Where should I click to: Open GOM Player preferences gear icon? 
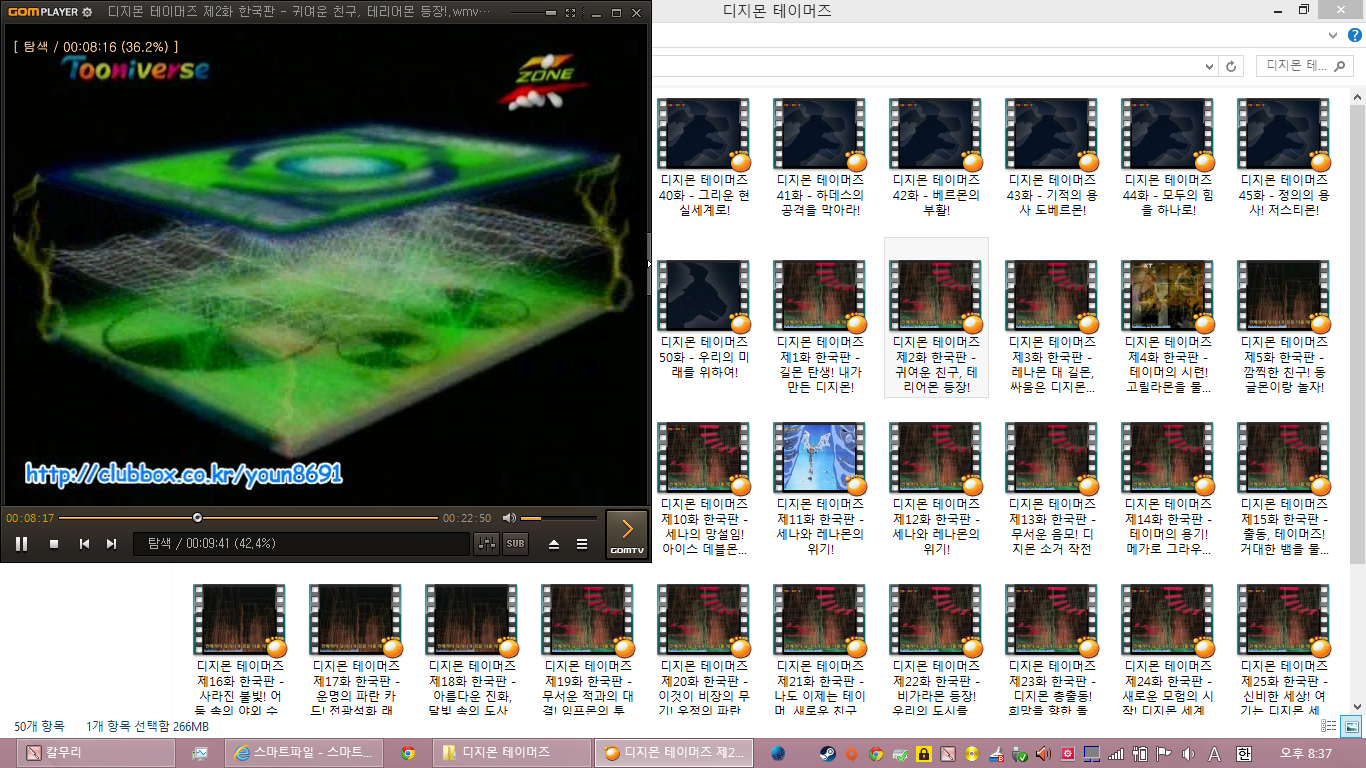tap(87, 12)
